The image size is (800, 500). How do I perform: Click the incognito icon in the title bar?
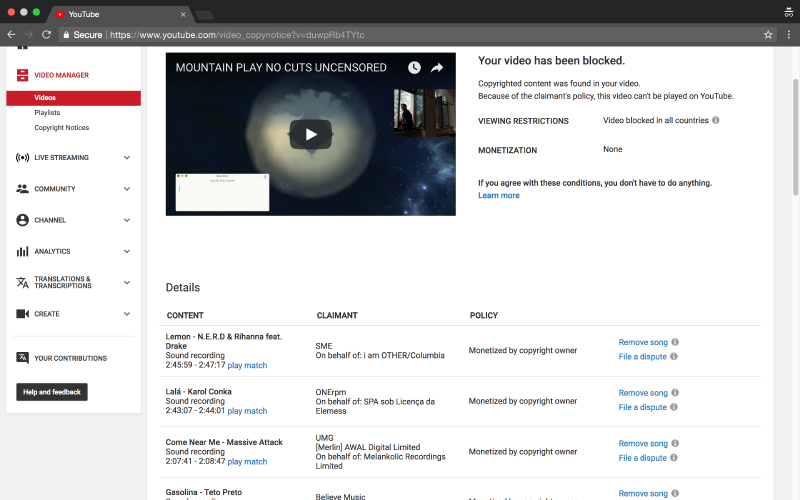[789, 13]
